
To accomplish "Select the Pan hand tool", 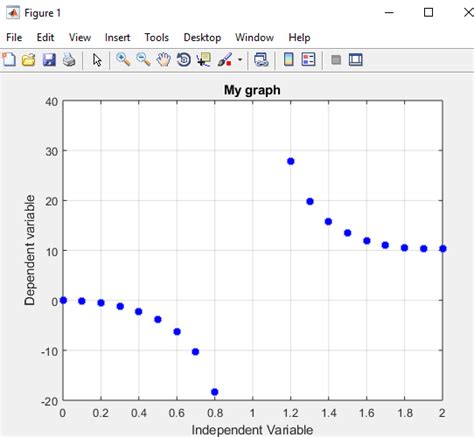I will [164, 60].
